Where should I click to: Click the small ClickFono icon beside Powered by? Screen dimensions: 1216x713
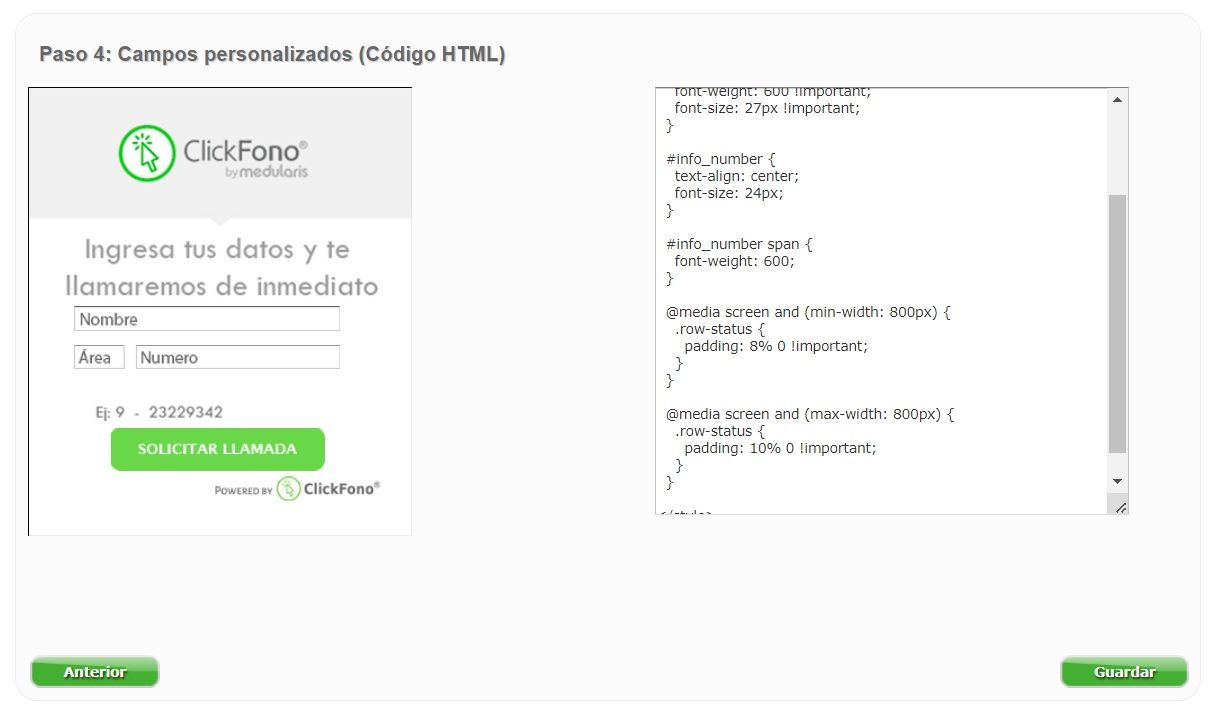288,489
